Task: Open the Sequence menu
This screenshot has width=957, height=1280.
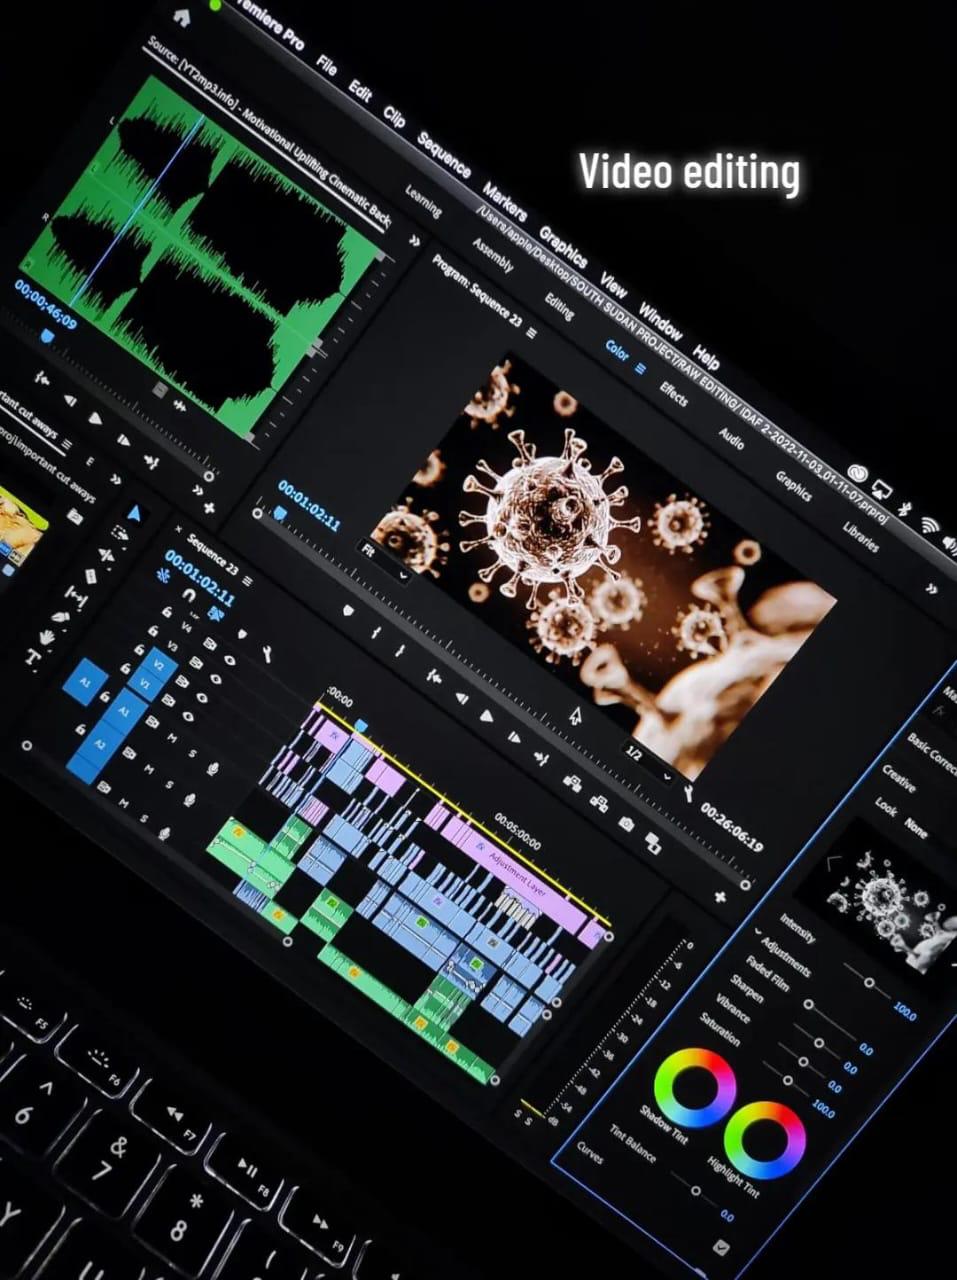Action: 444,154
